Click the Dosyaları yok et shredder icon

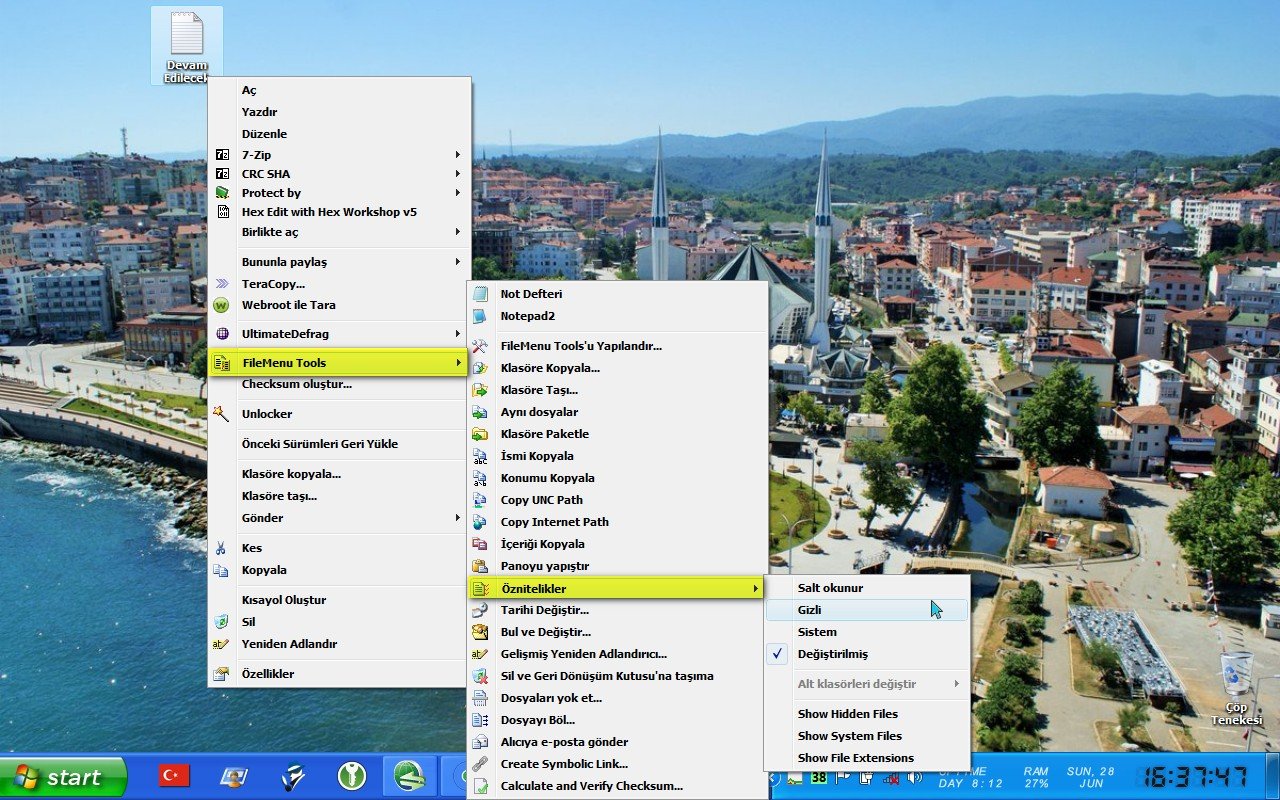click(x=480, y=698)
